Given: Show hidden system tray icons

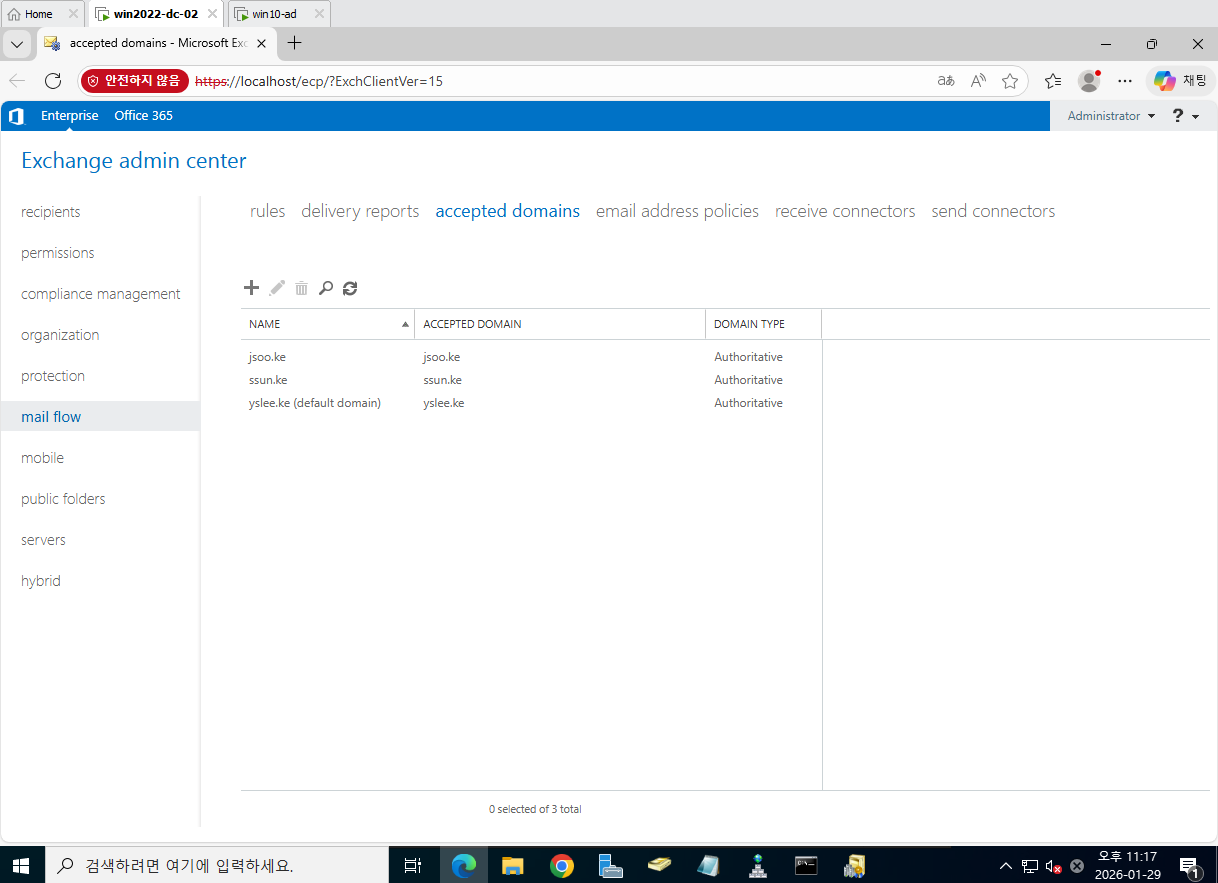Looking at the screenshot, I should [1005, 866].
